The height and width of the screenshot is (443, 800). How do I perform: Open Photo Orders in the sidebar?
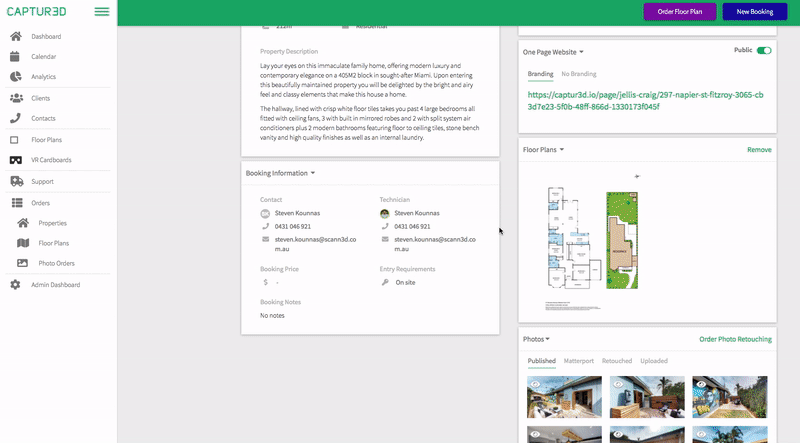57,263
